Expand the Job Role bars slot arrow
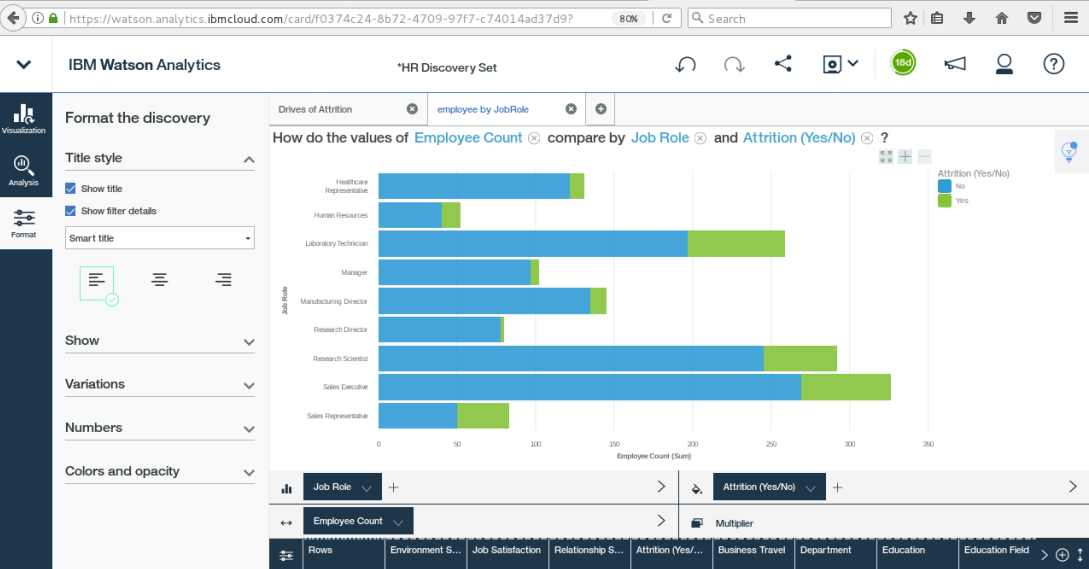 pos(661,487)
